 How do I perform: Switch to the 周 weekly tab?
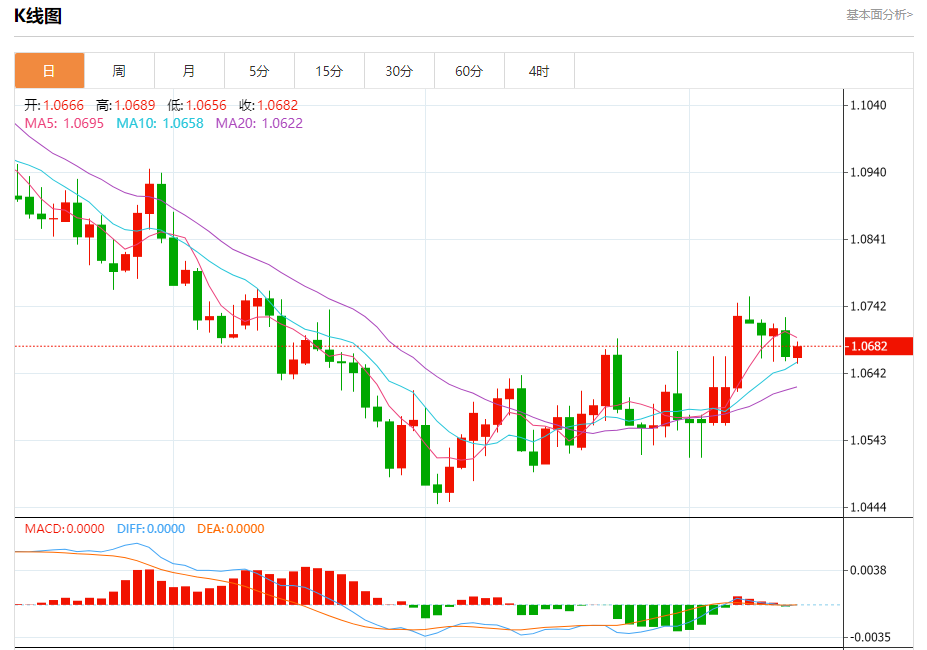119,71
